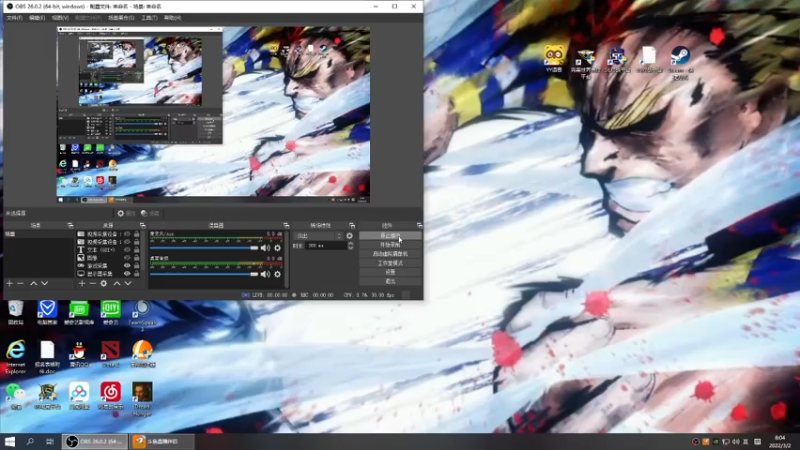Select the TeamSpeak 3 desktop icon
The image size is (800, 450).
[x=142, y=315]
